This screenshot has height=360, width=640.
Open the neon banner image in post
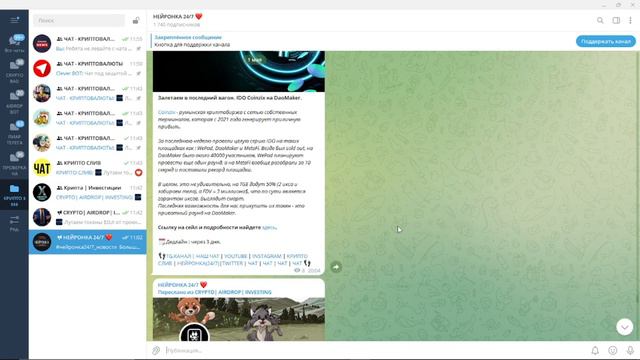[x=239, y=71]
